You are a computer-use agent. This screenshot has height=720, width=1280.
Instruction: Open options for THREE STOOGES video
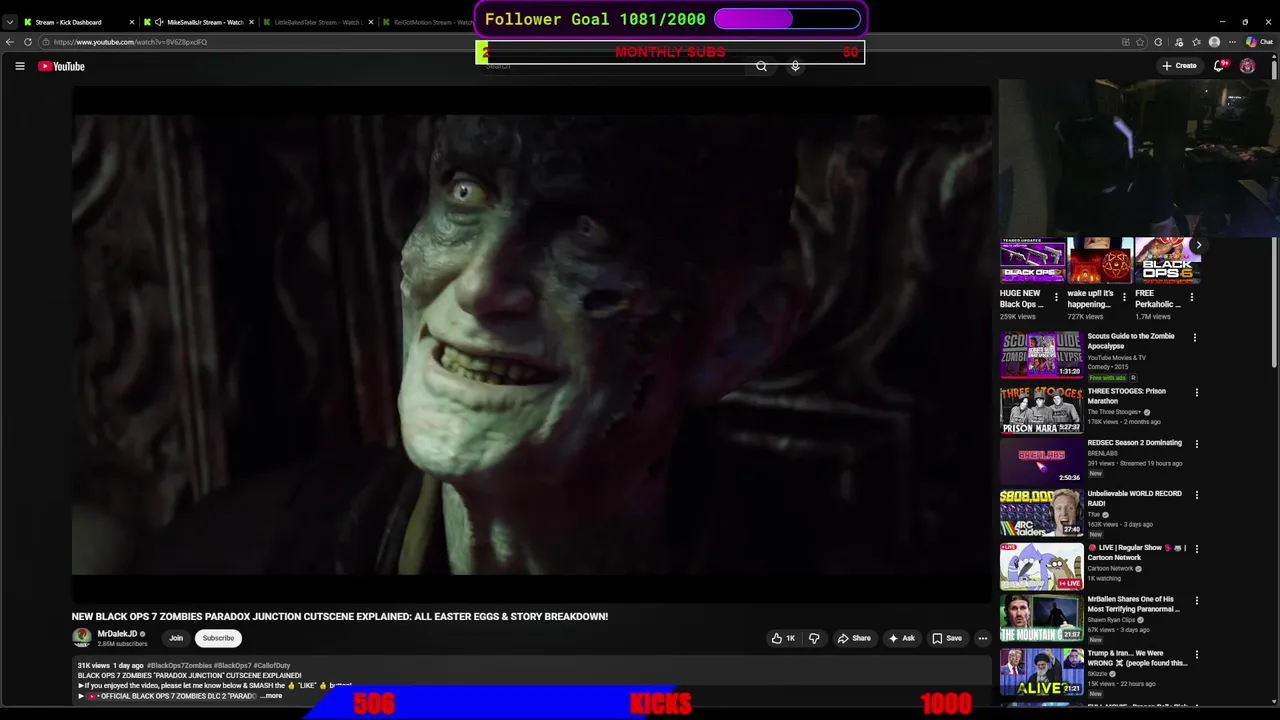click(1196, 393)
